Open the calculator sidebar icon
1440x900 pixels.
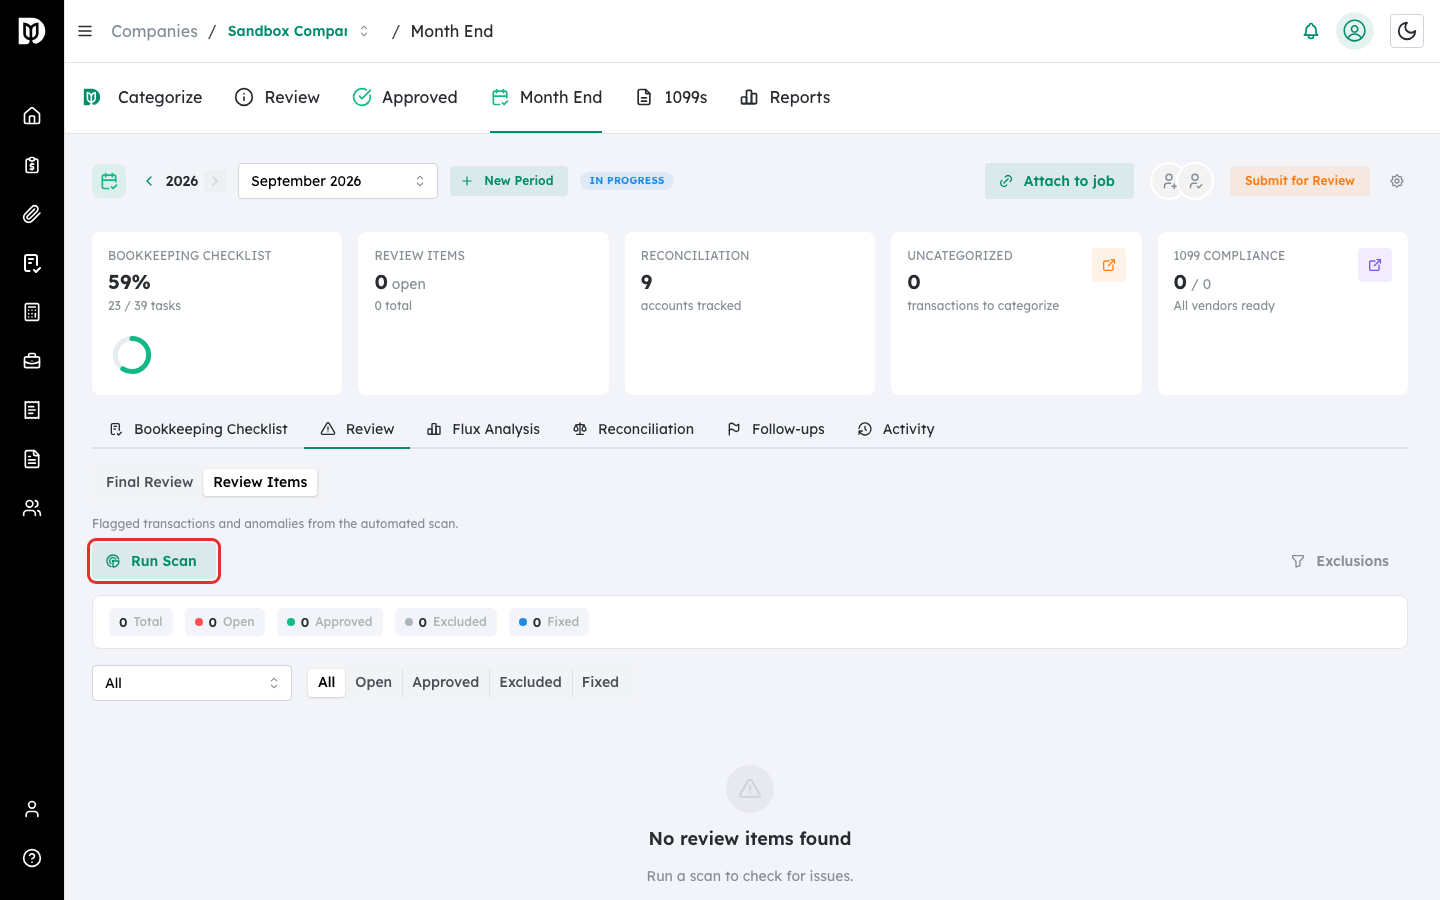pyautogui.click(x=32, y=312)
